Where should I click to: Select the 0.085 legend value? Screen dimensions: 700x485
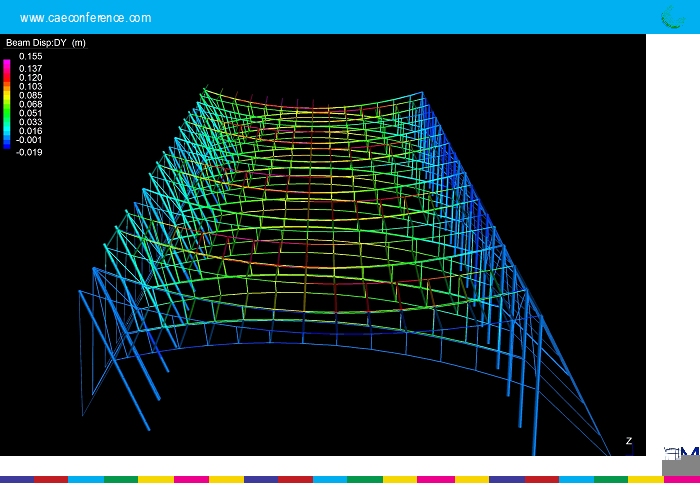click(30, 96)
